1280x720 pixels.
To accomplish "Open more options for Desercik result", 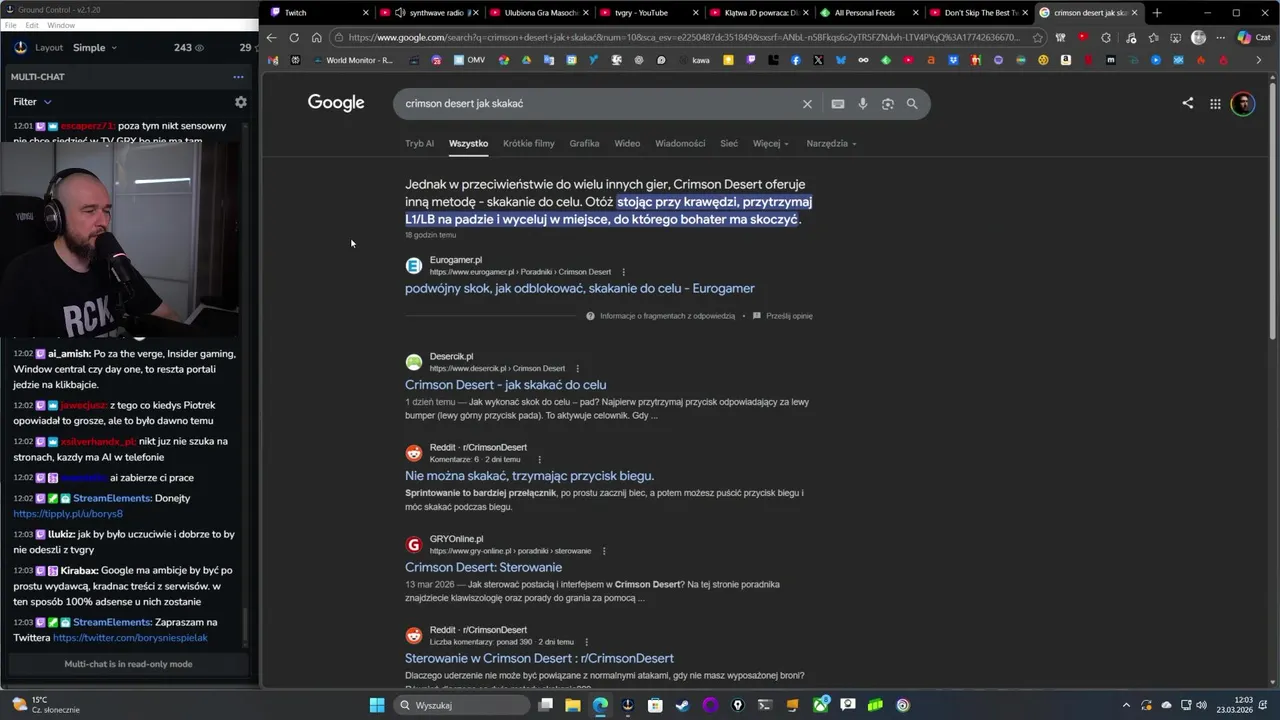I will (x=577, y=368).
